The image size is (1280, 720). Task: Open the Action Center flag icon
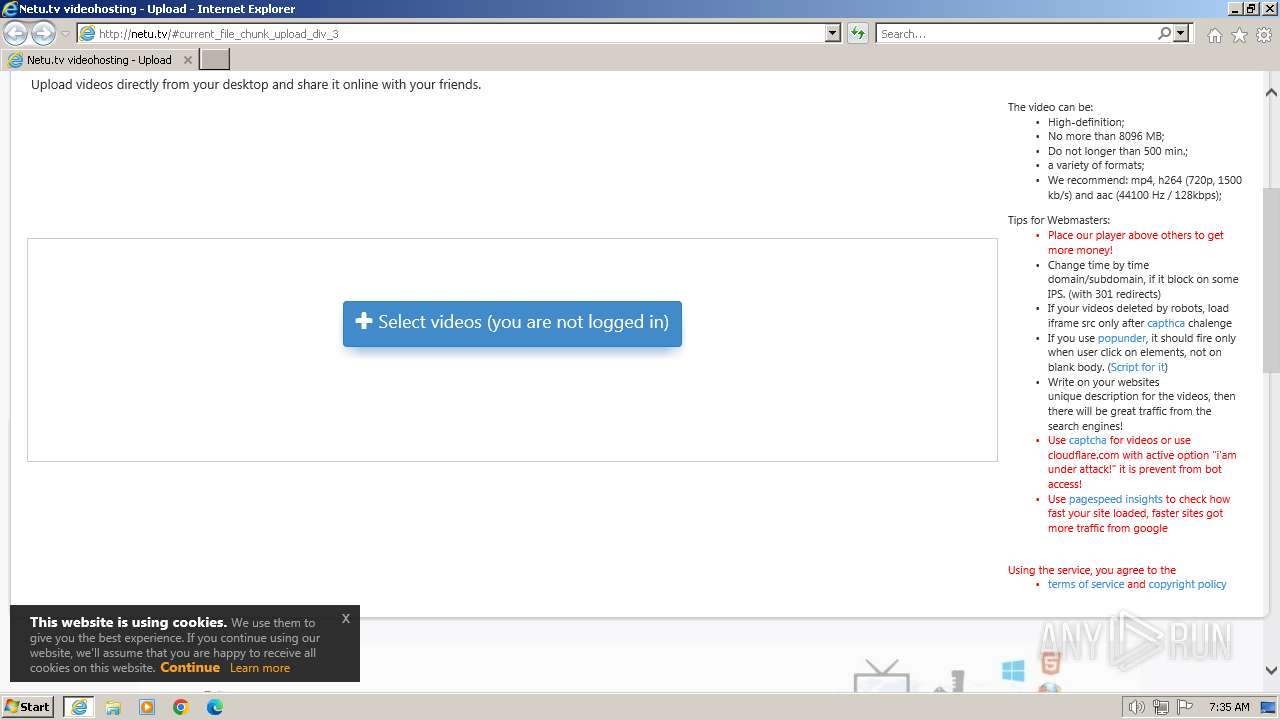pos(1185,707)
